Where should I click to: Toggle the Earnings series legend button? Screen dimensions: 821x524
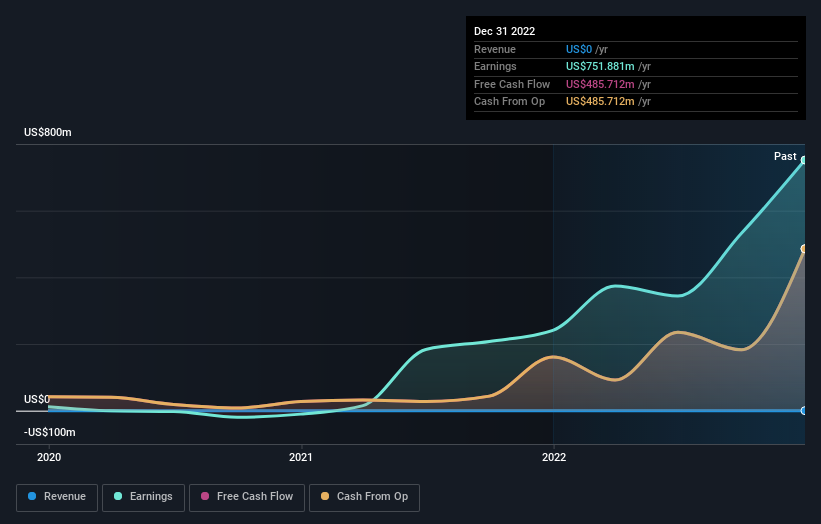click(143, 497)
